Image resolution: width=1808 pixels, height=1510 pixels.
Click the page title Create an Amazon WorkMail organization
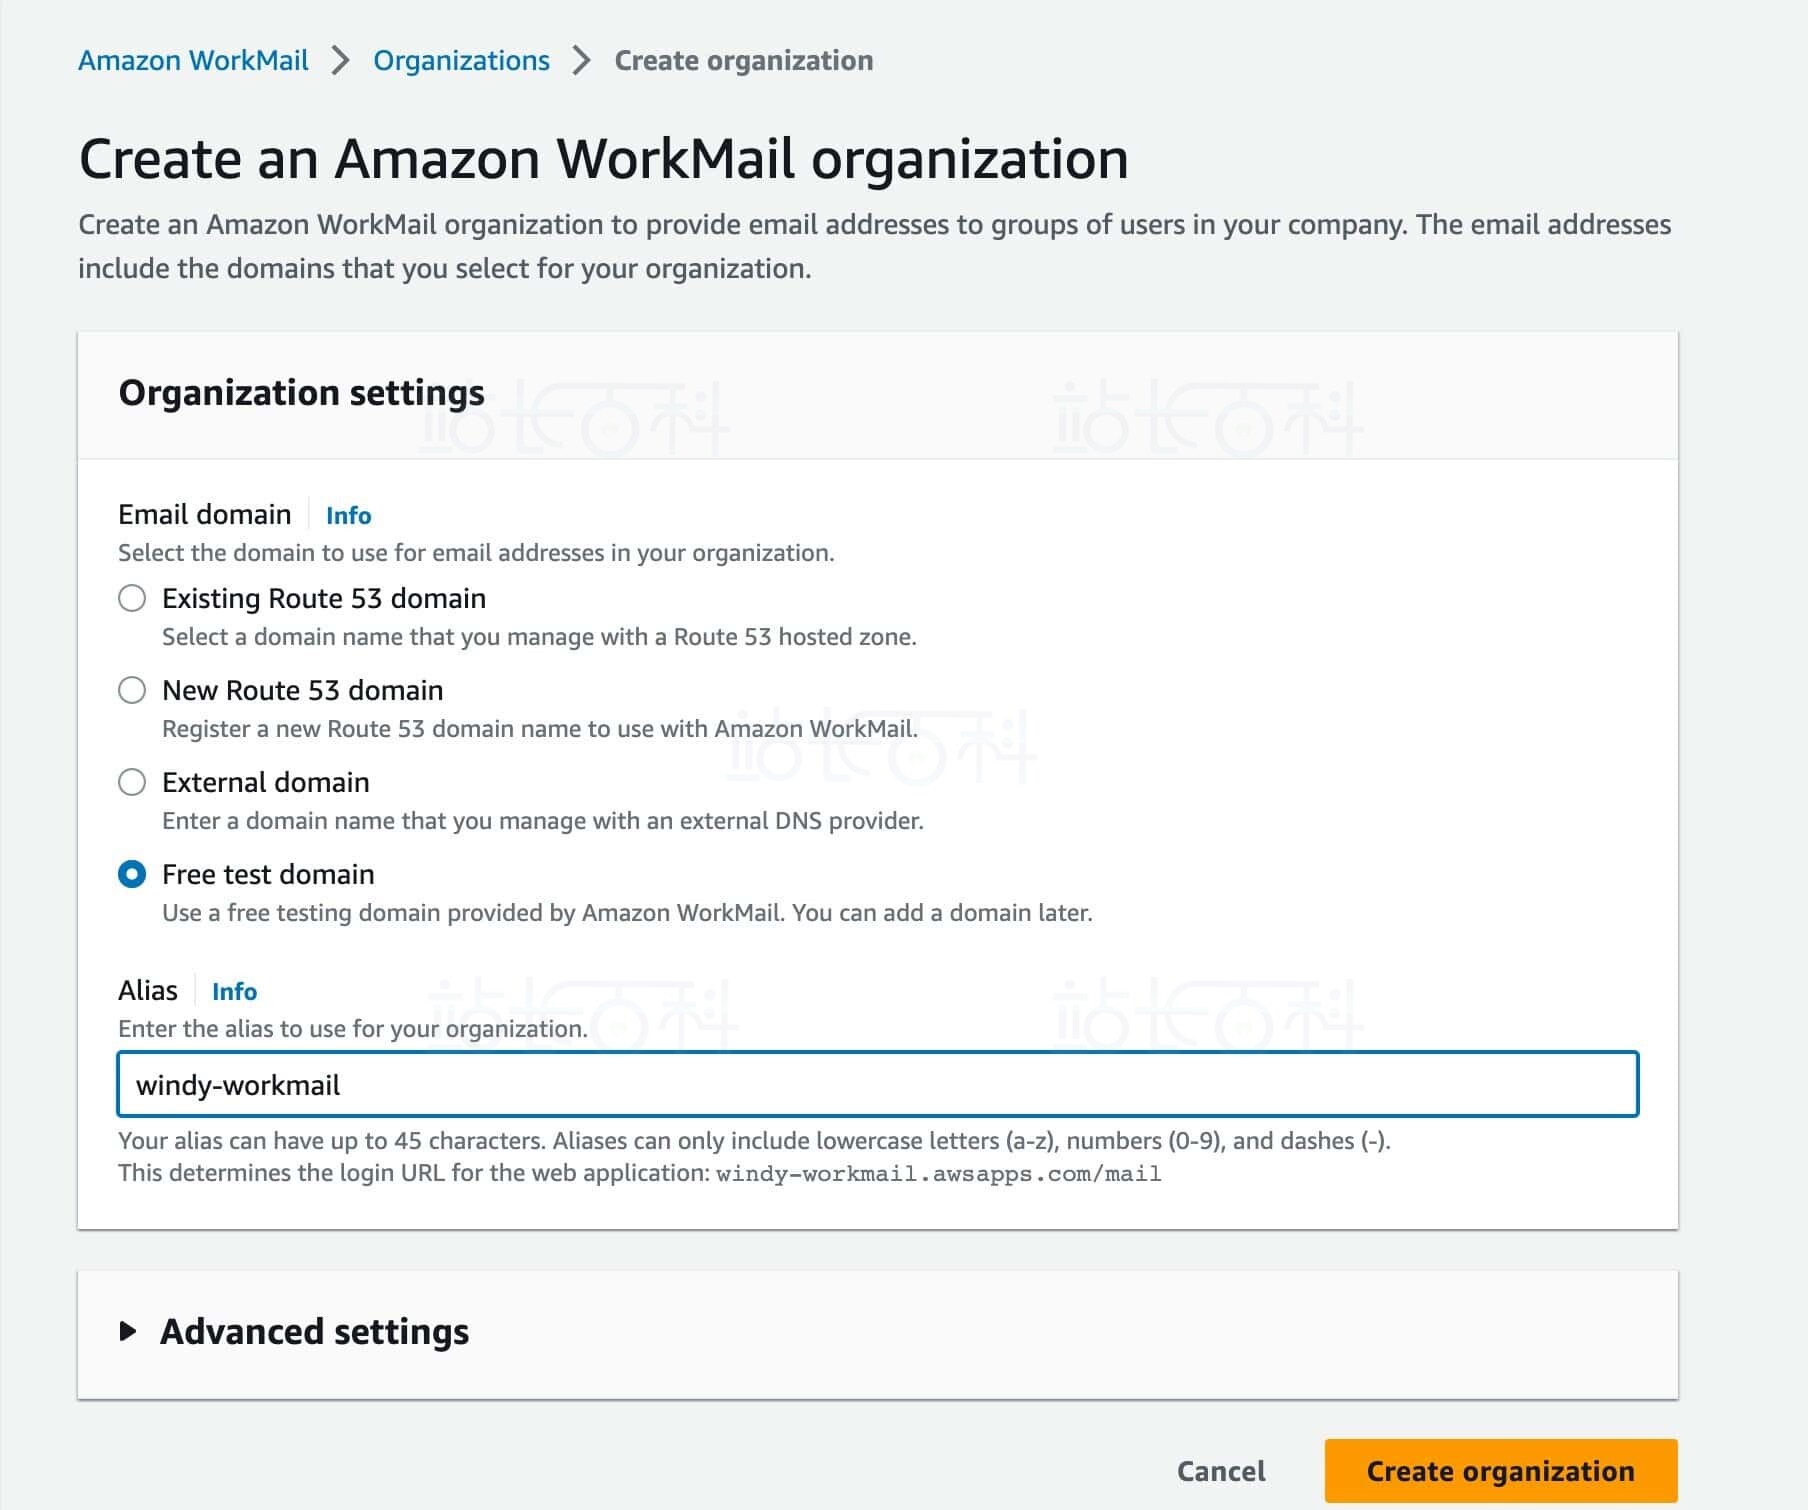point(603,160)
